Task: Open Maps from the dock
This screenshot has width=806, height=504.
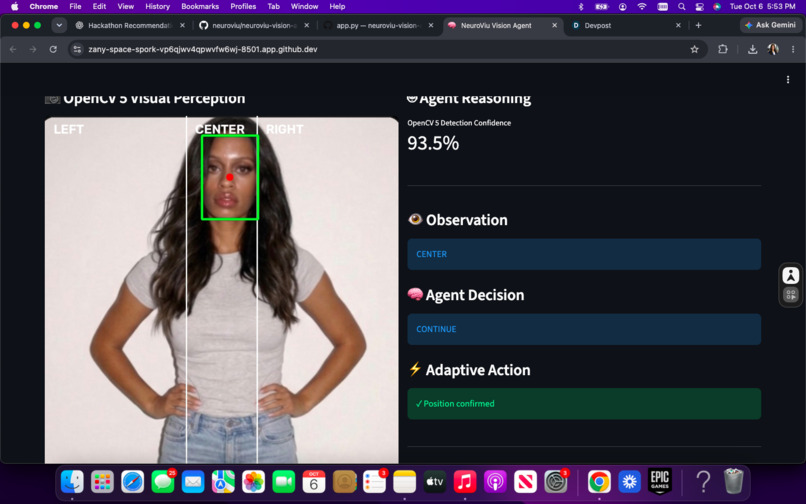Action: click(223, 482)
